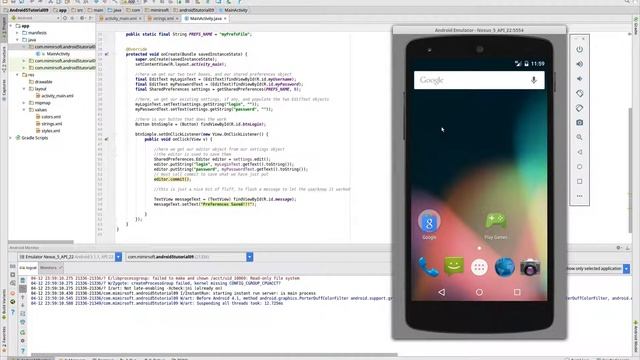Open the Google folder on the phone home screen
Viewport: 640px width, 360px height.
pyautogui.click(x=429, y=224)
